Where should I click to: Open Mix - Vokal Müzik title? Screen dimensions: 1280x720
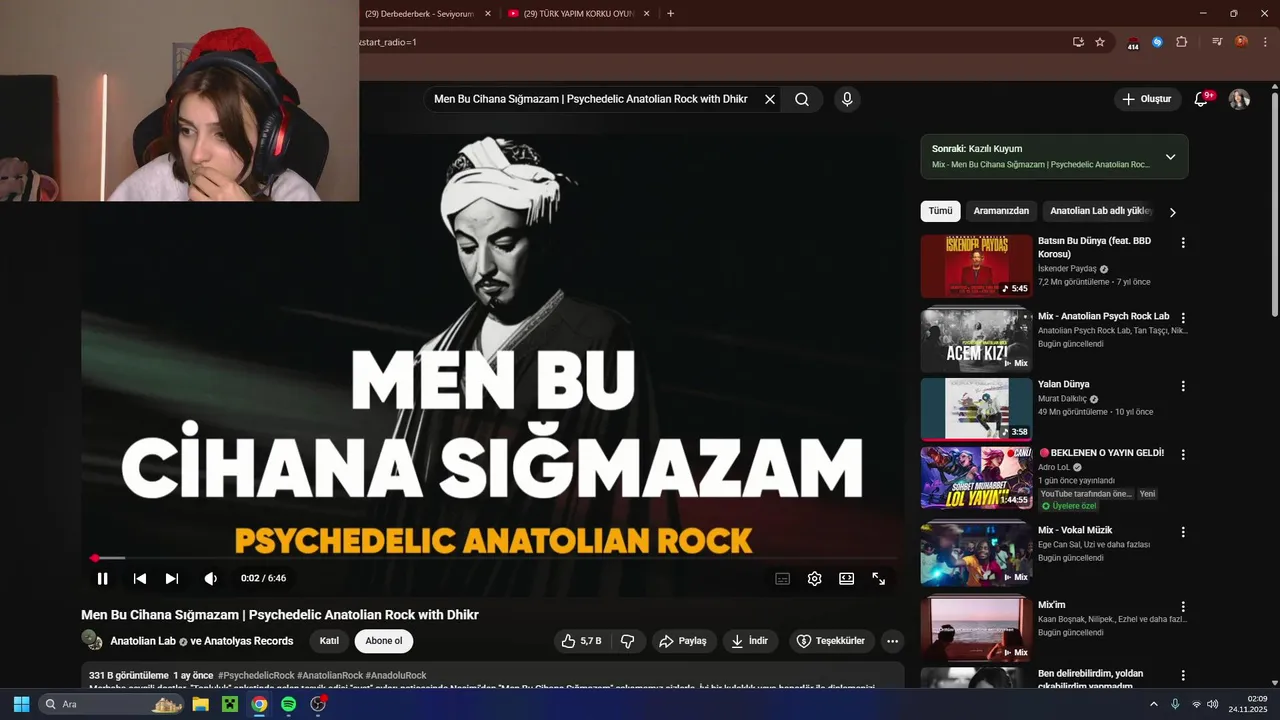pos(1075,530)
